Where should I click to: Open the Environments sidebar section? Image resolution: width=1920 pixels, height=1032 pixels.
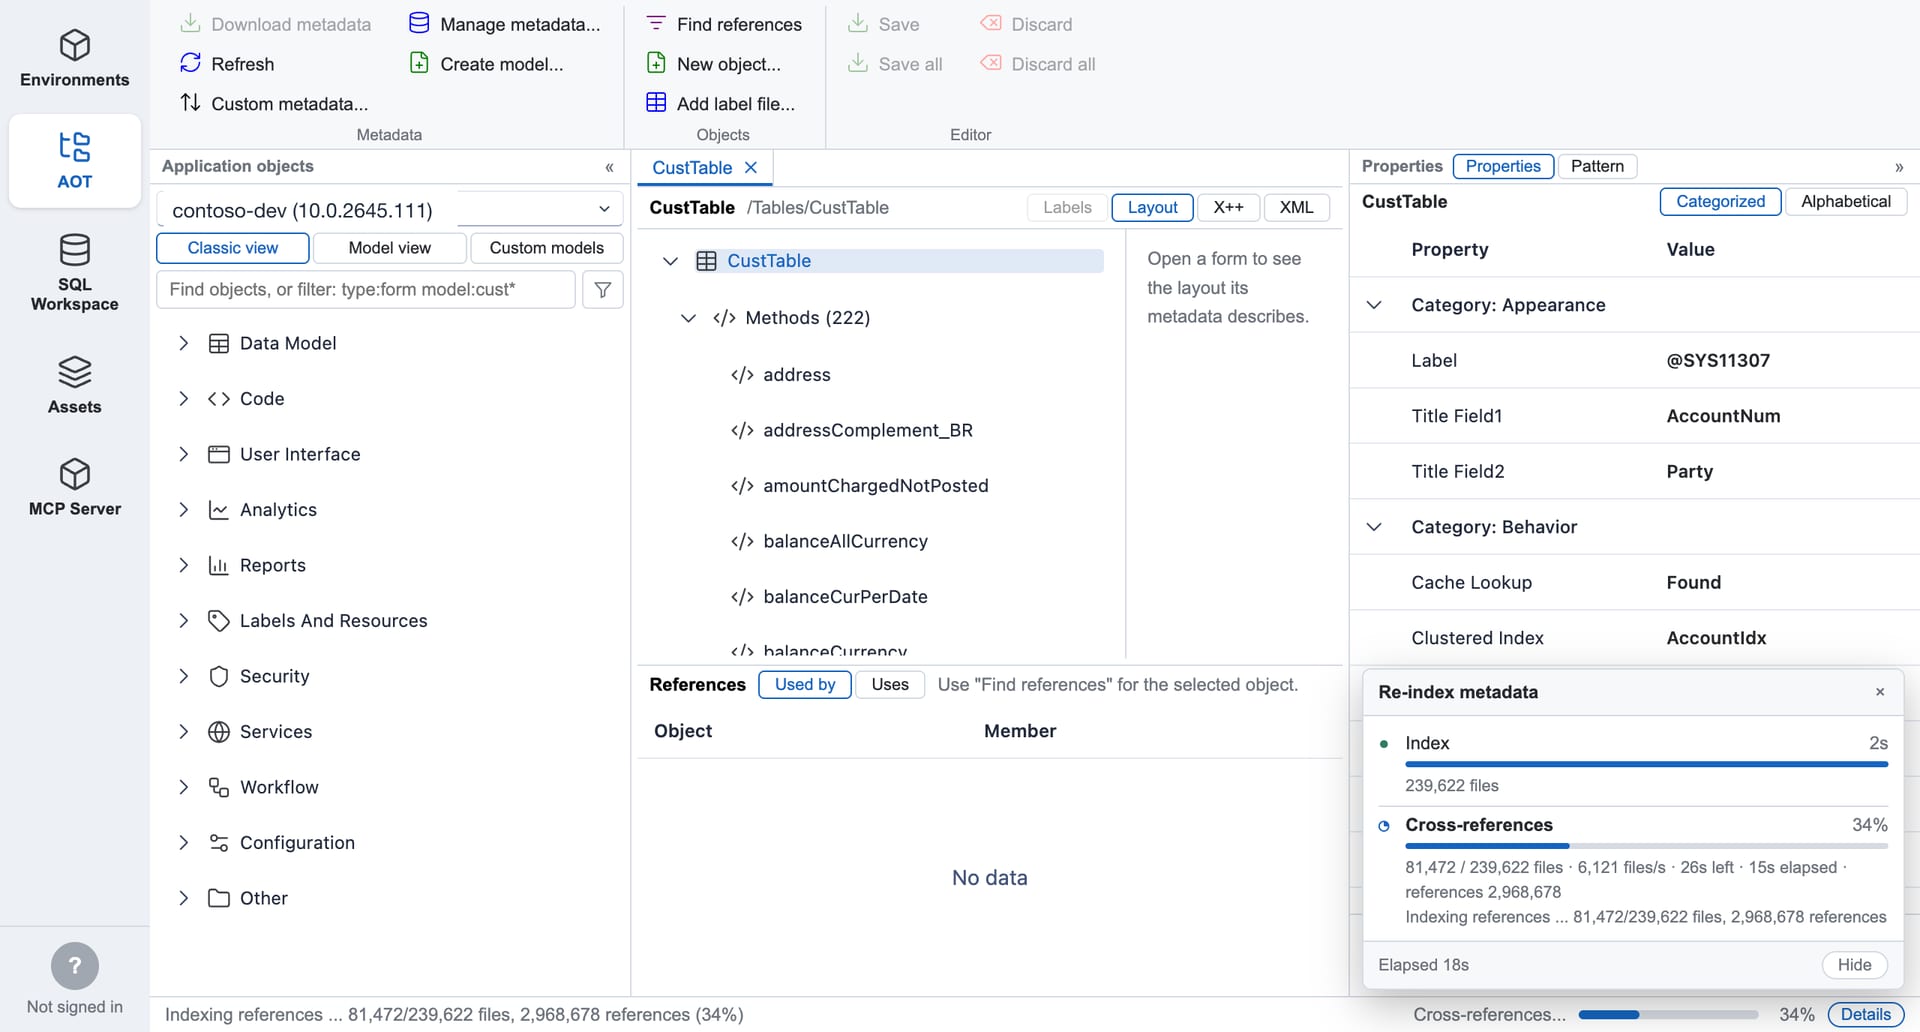(74, 58)
